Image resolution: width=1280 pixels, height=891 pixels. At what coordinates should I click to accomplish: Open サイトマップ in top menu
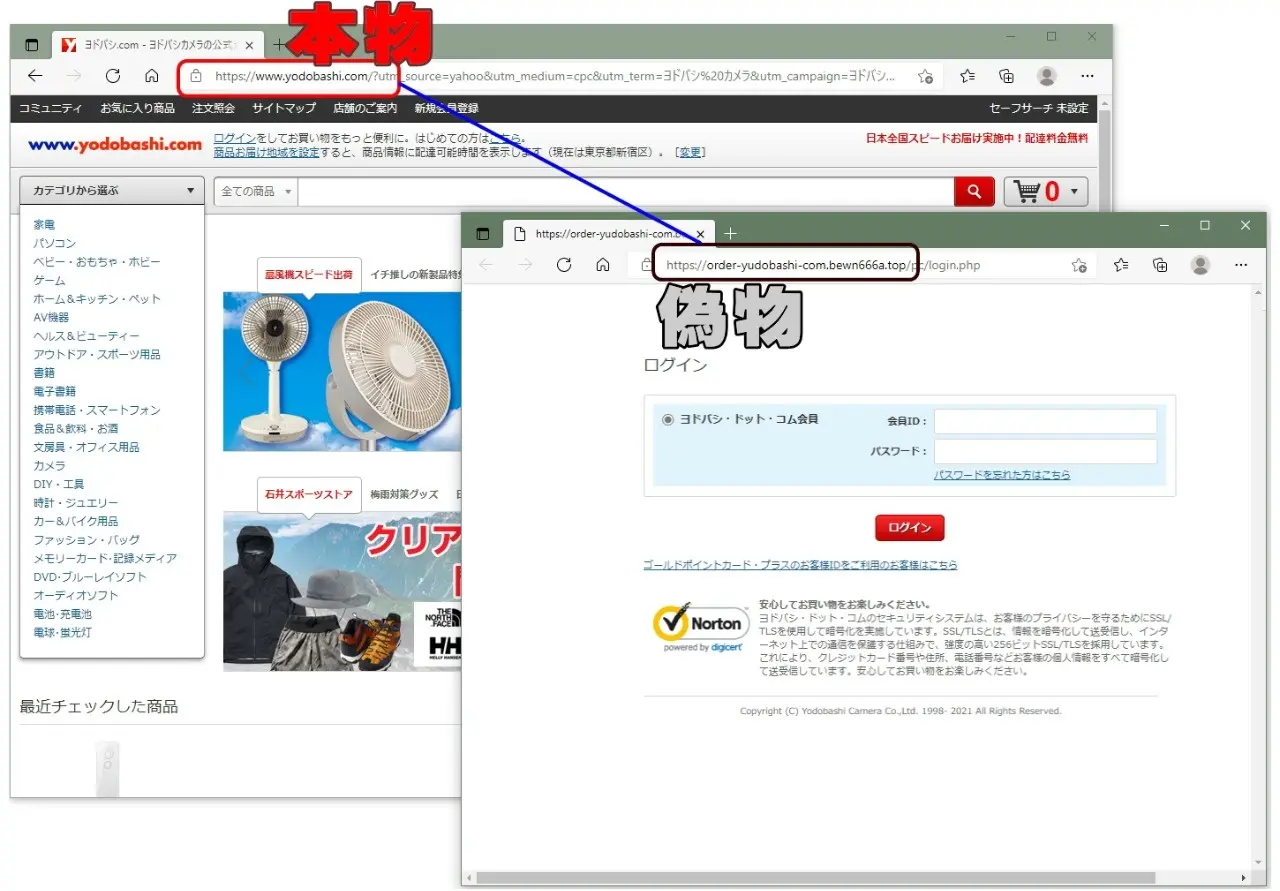pyautogui.click(x=284, y=108)
